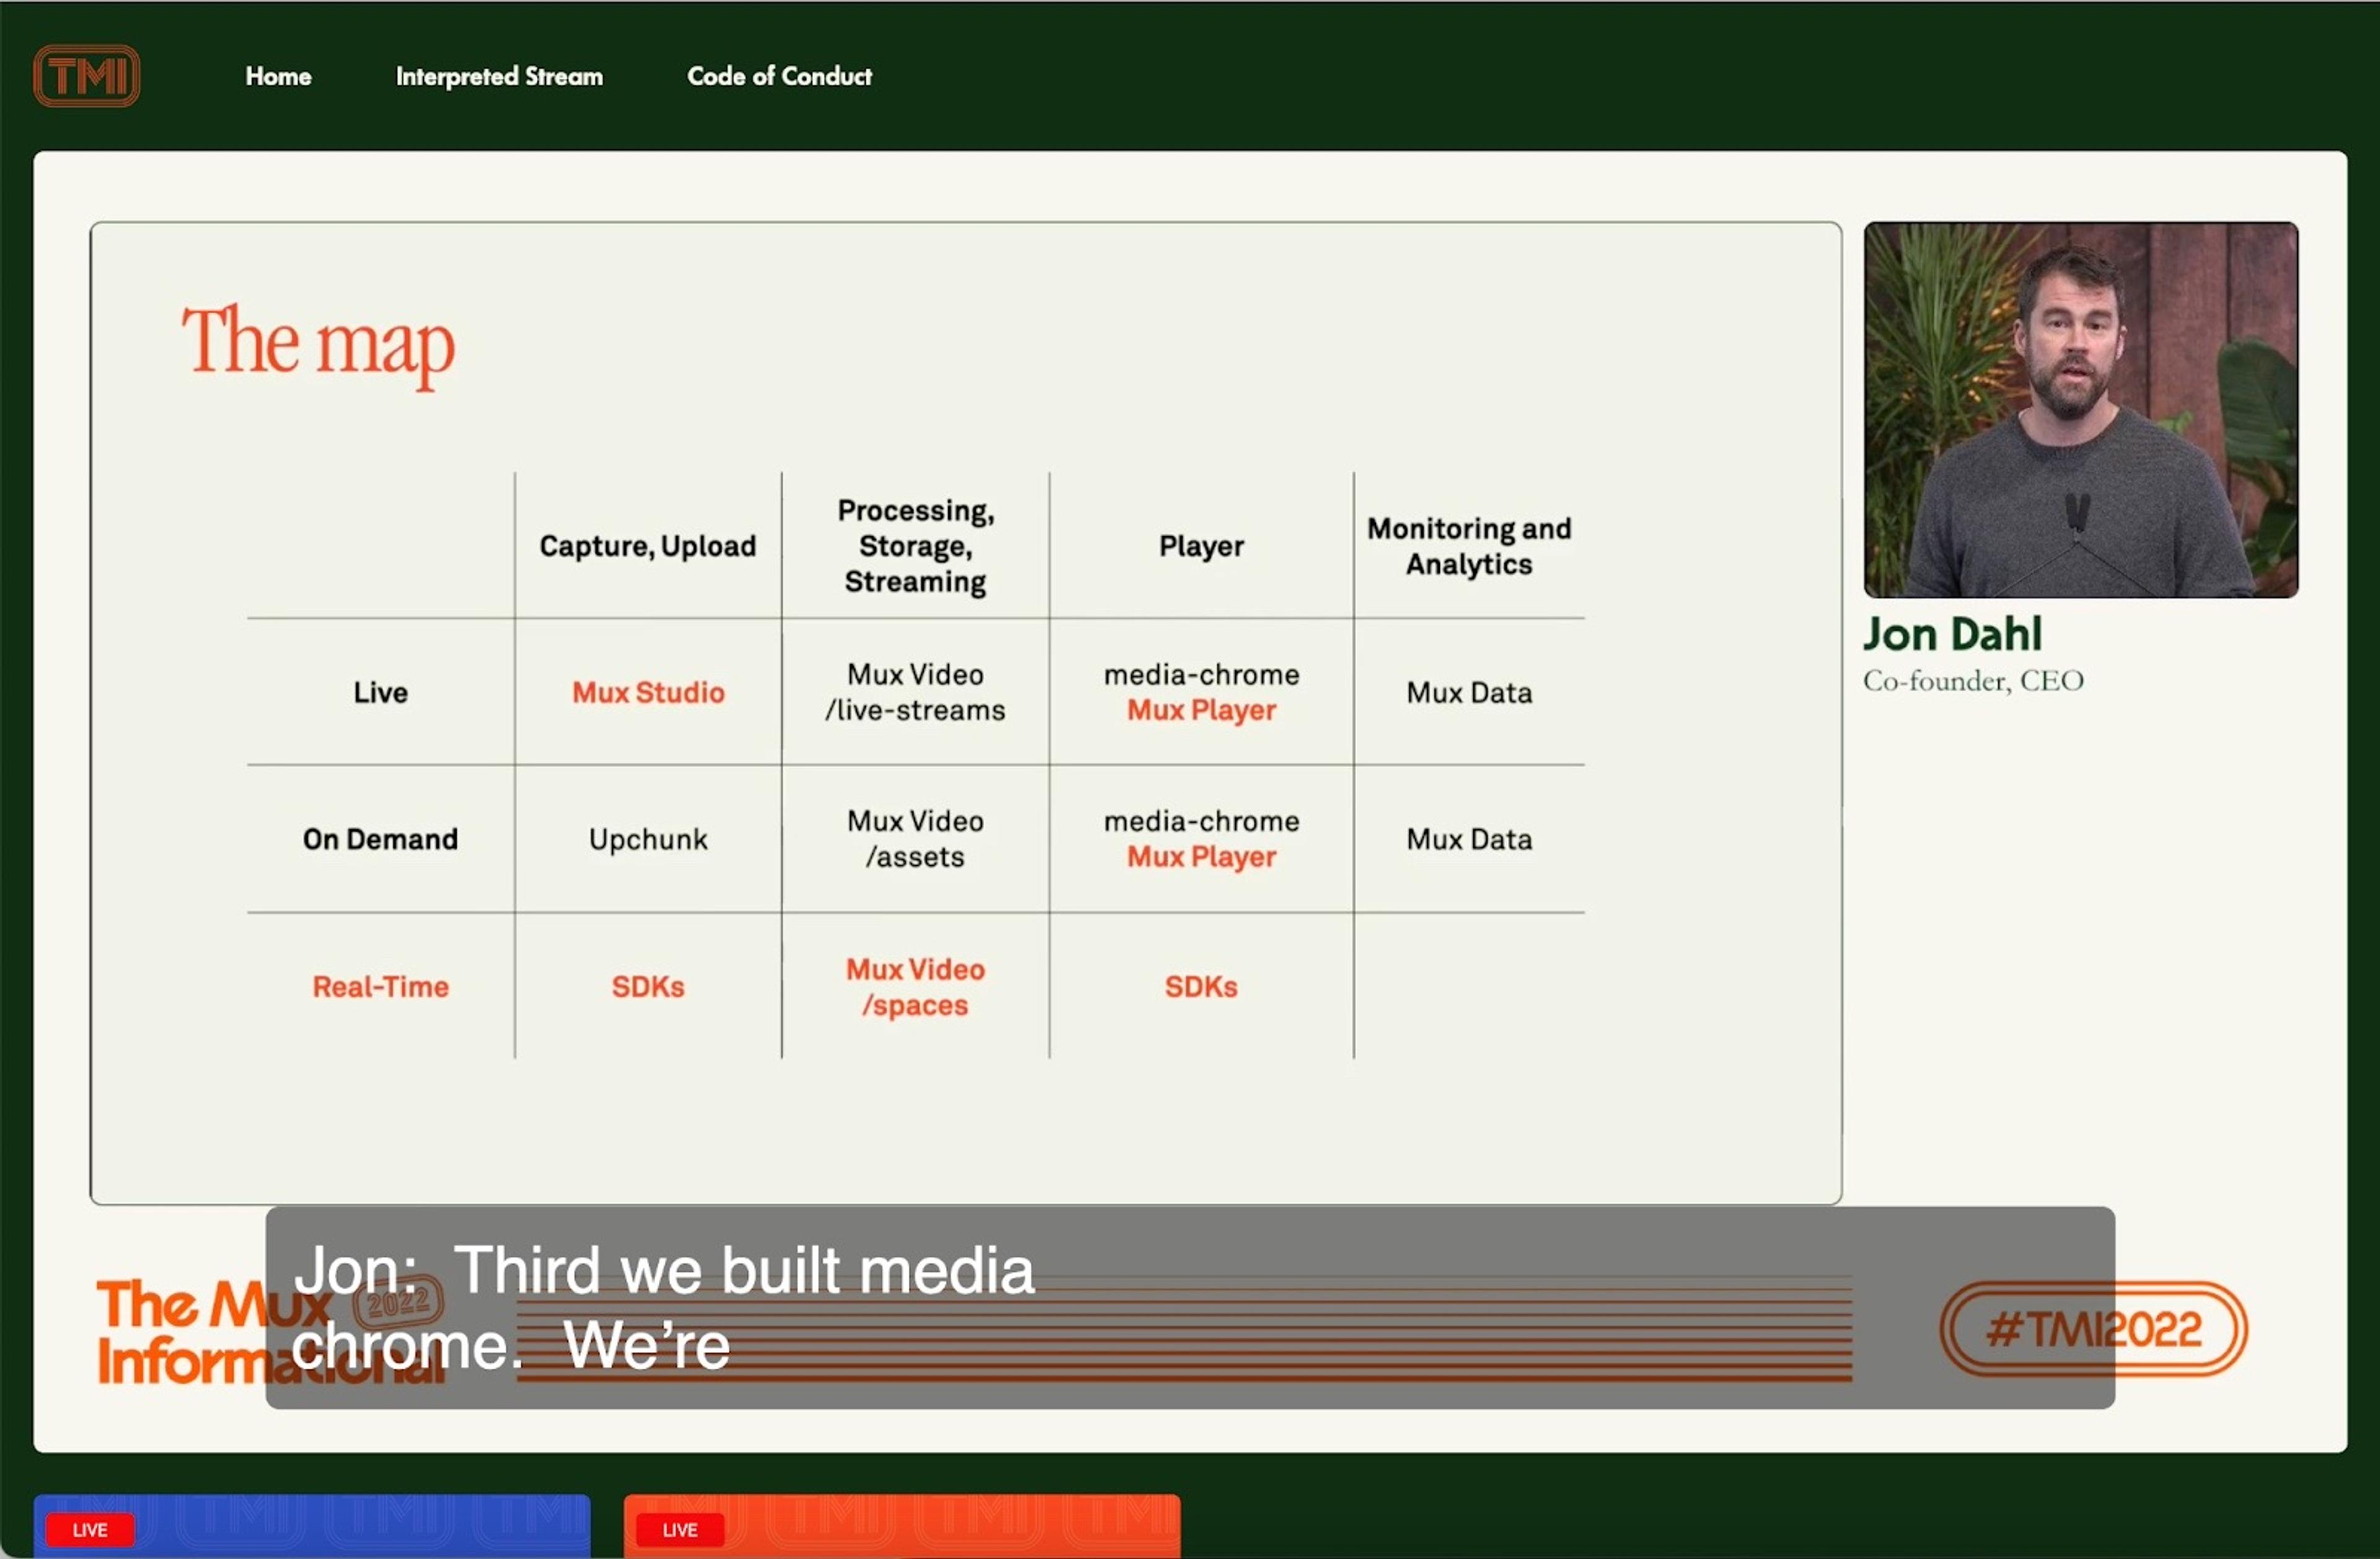Click the "Capture, Upload" column header
Image resolution: width=2380 pixels, height=1559 pixels.
pyautogui.click(x=648, y=546)
